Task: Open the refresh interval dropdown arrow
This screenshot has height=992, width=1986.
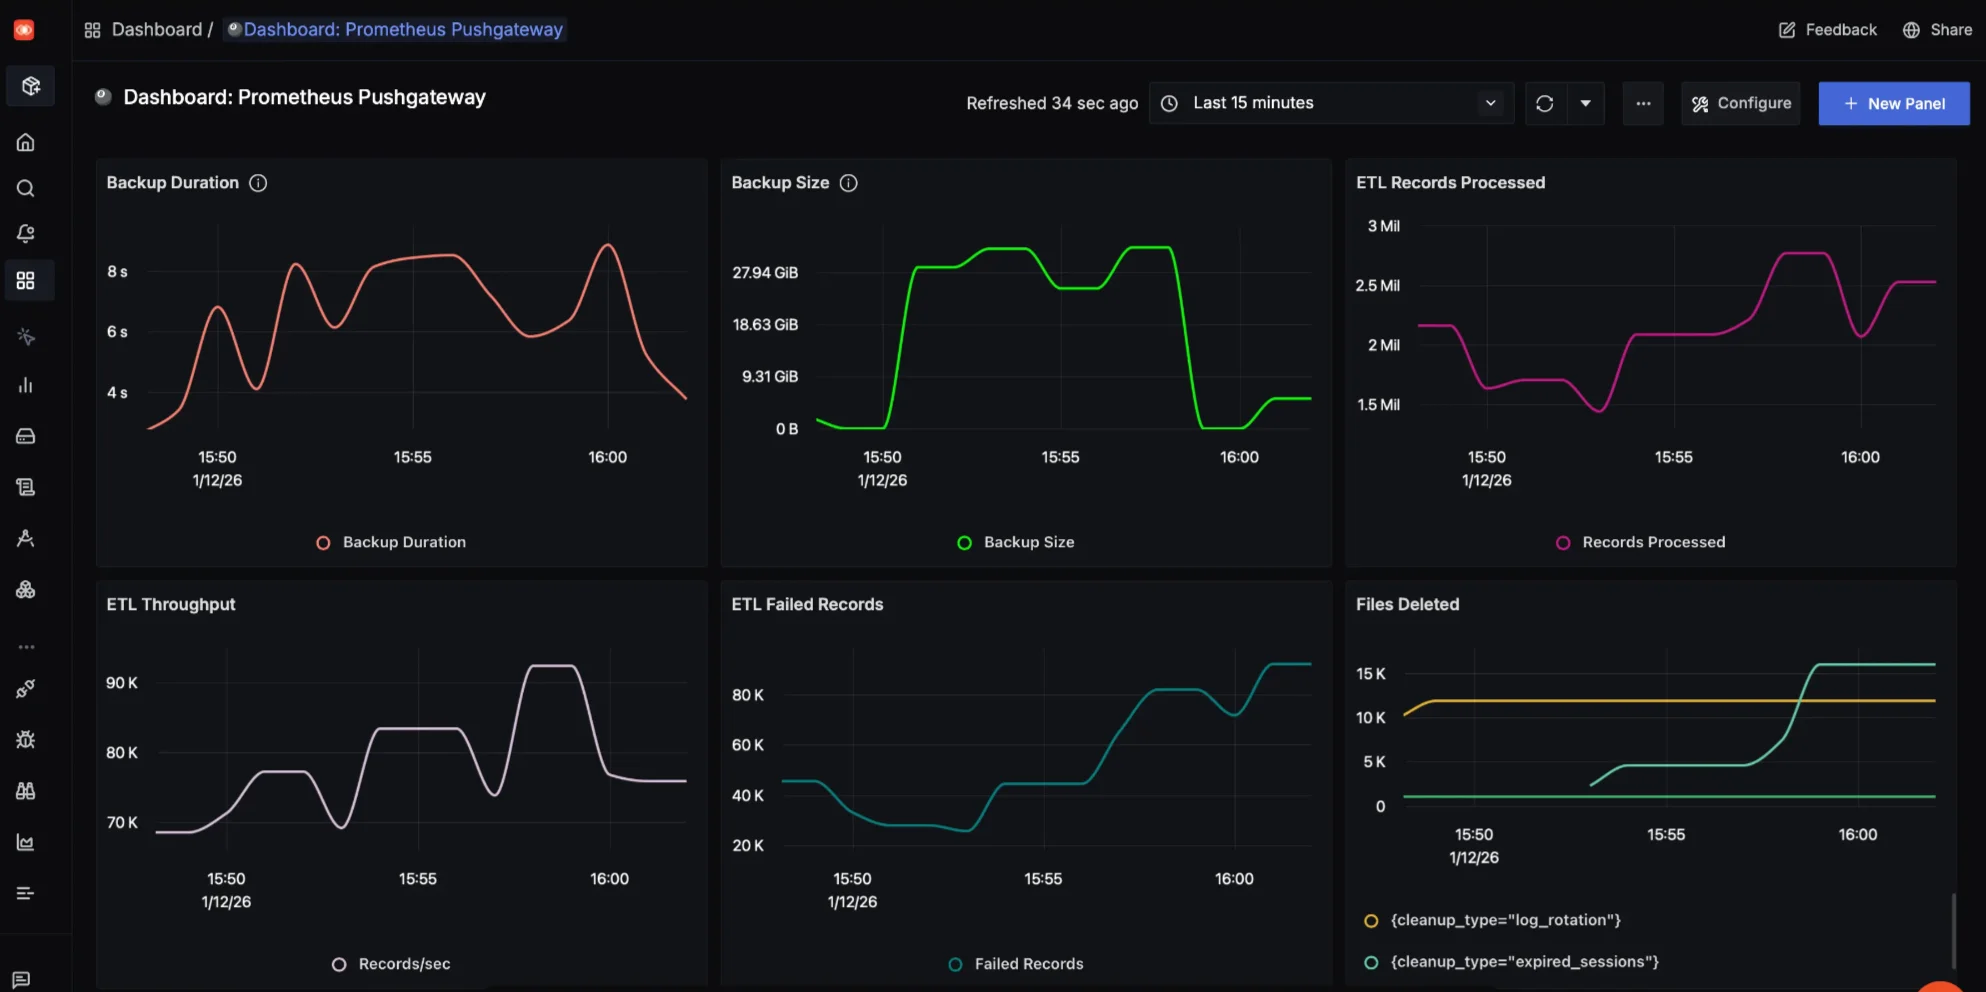Action: (1585, 103)
